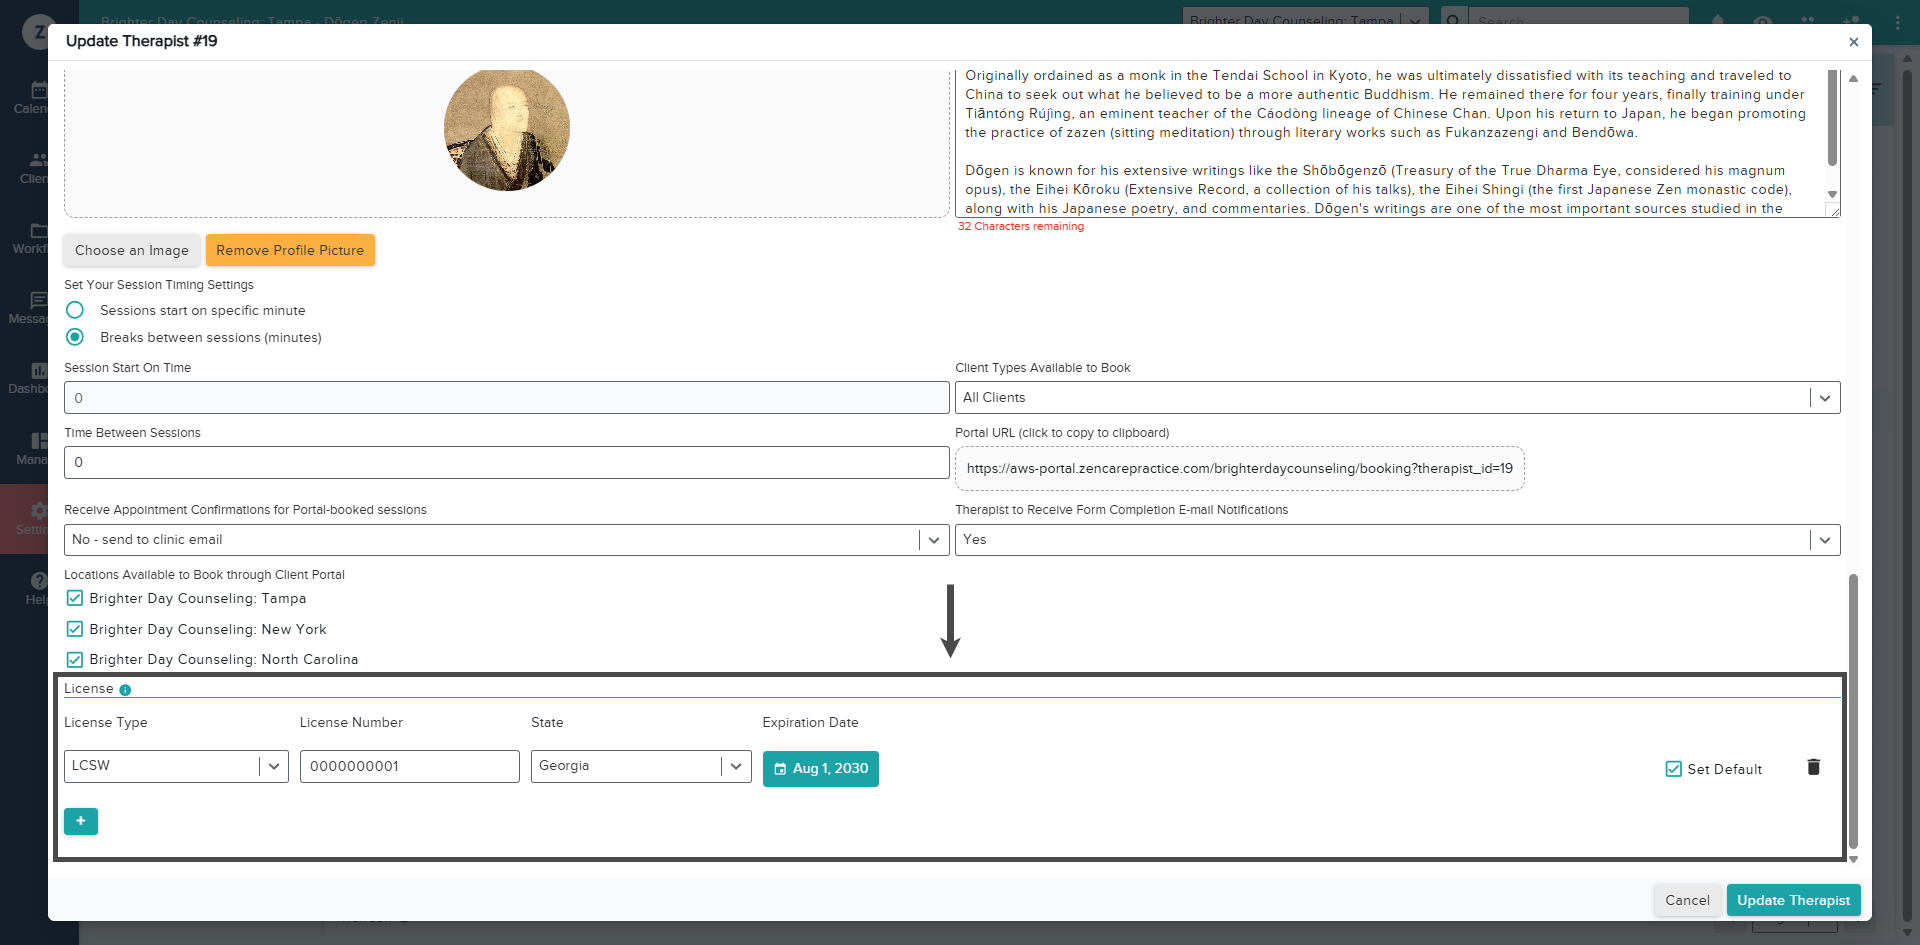Add a new license with the plus button
Image resolution: width=1920 pixels, height=945 pixels.
tap(81, 821)
